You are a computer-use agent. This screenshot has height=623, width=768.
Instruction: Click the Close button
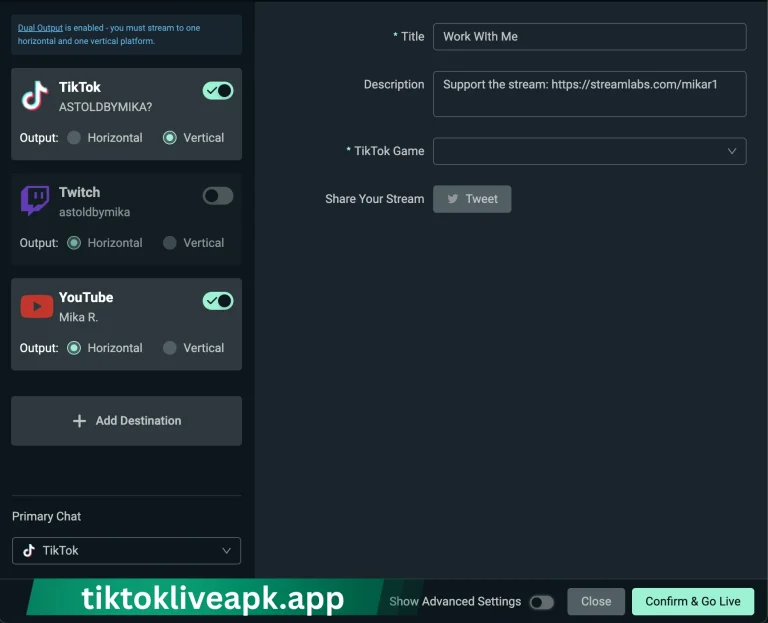tap(596, 601)
